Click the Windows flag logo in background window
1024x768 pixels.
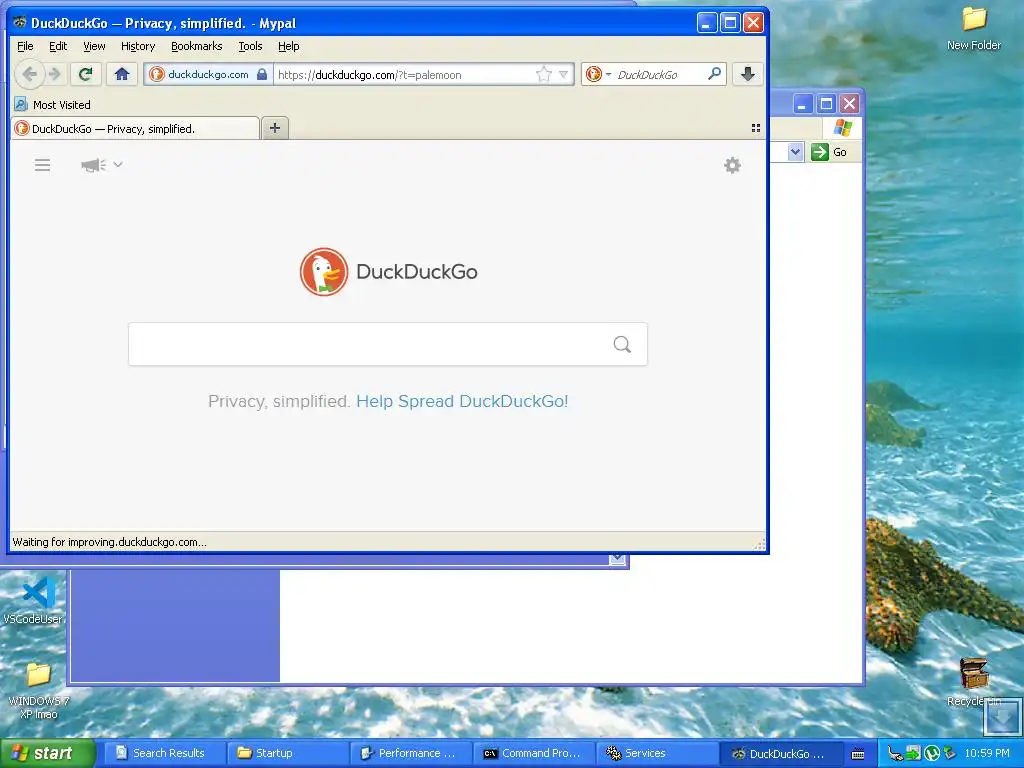[842, 127]
